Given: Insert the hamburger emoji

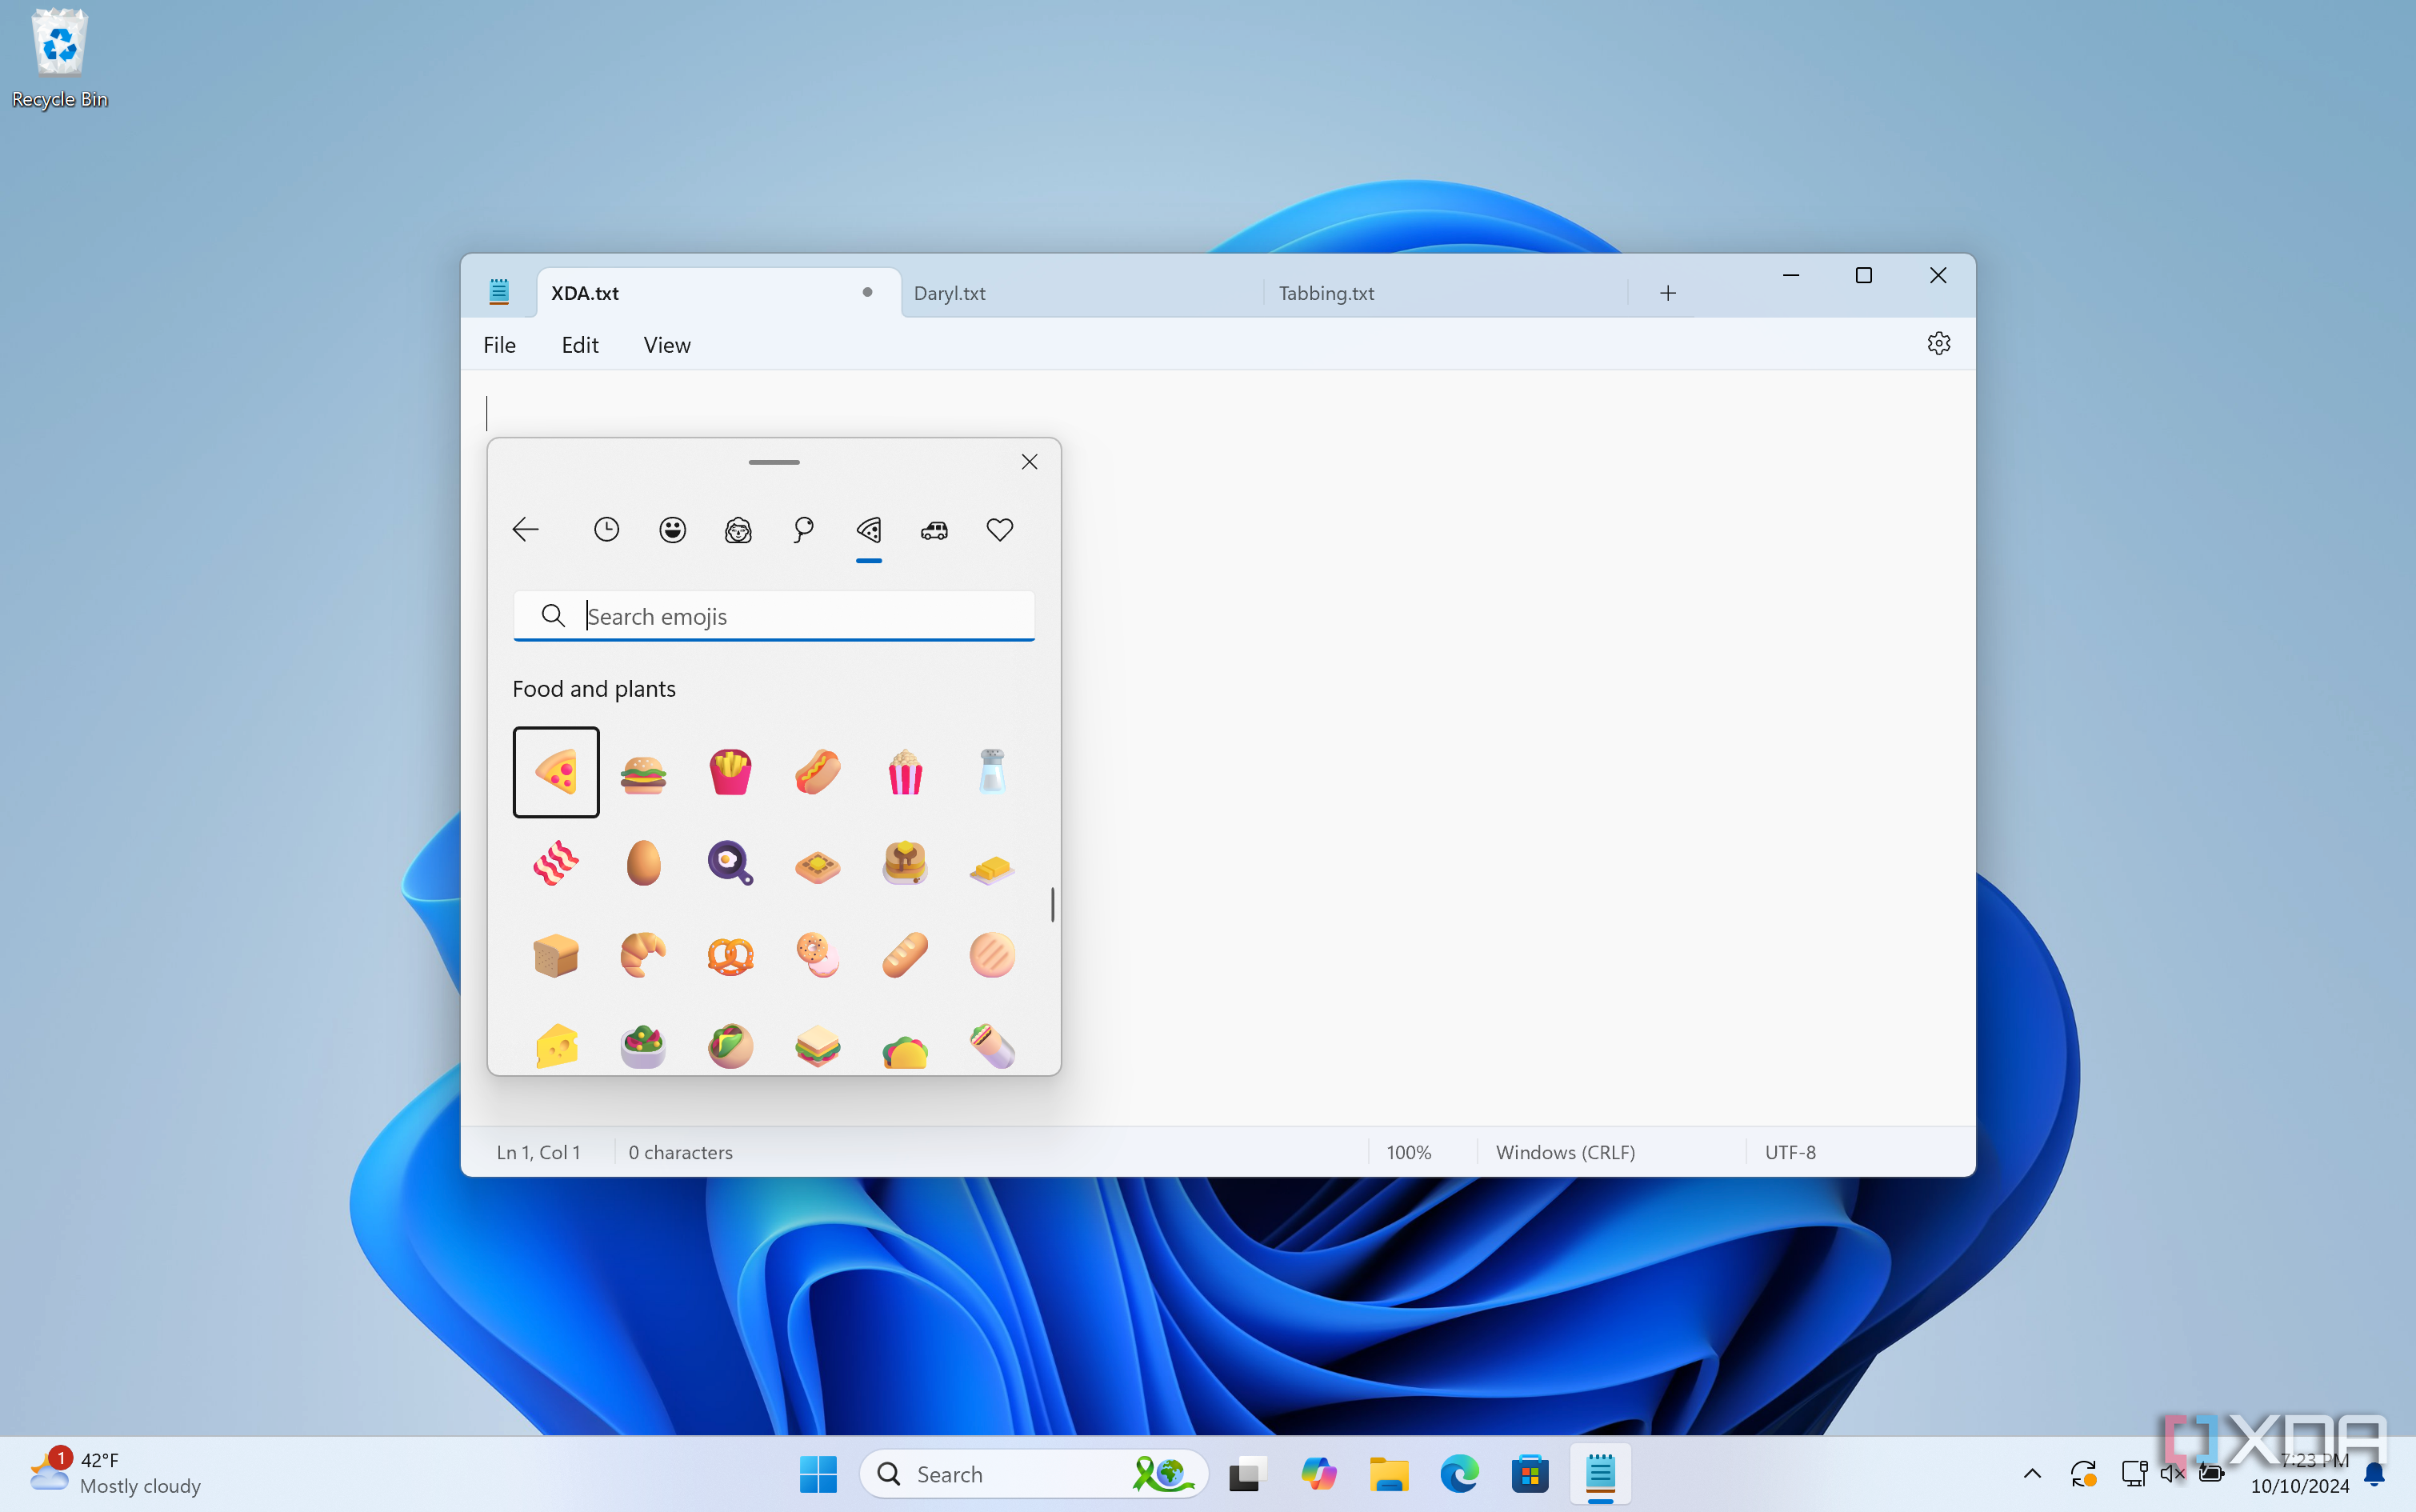Looking at the screenshot, I should click(643, 772).
